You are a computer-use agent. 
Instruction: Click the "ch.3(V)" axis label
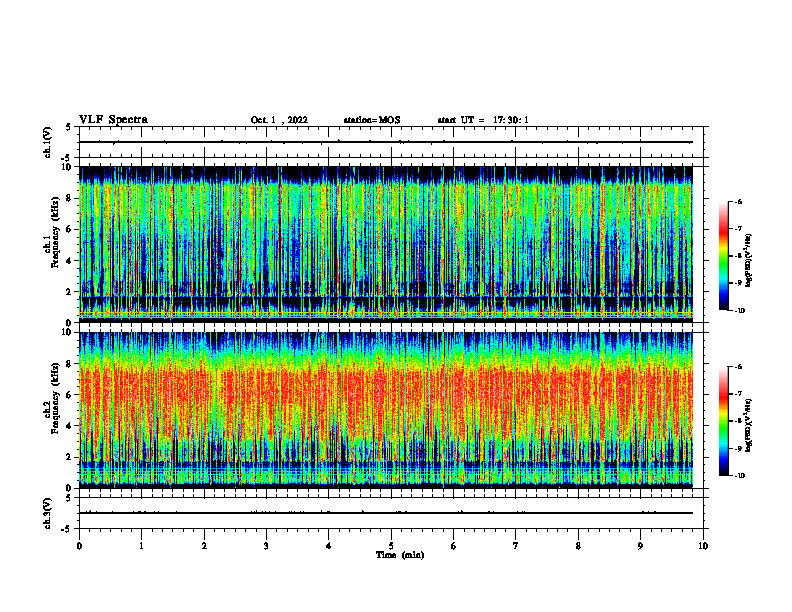tap(47, 513)
